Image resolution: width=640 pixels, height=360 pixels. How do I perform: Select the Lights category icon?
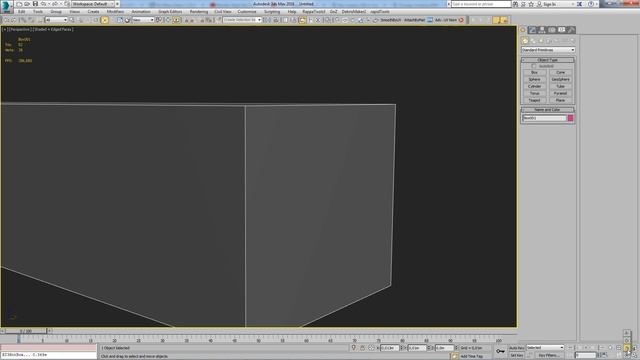541,41
